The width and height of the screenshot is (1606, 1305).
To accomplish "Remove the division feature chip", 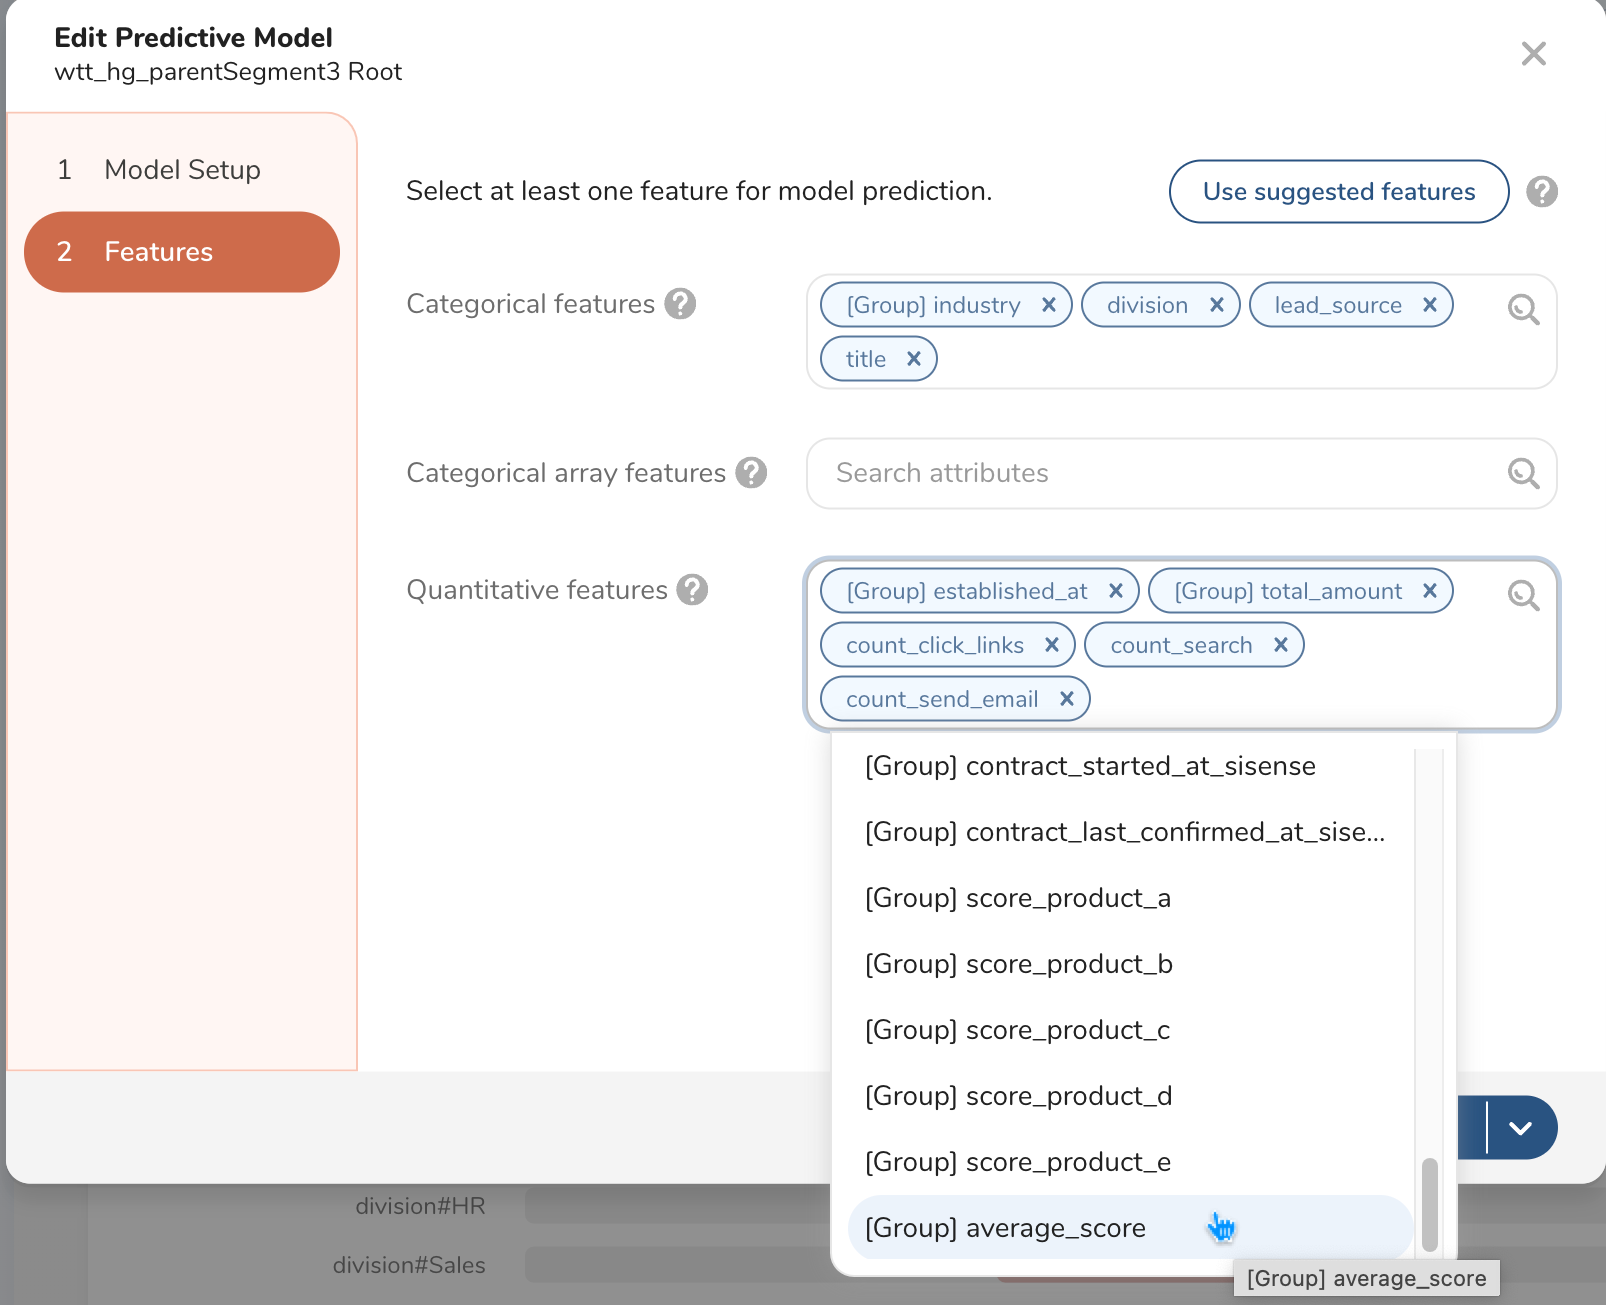I will pyautogui.click(x=1217, y=305).
